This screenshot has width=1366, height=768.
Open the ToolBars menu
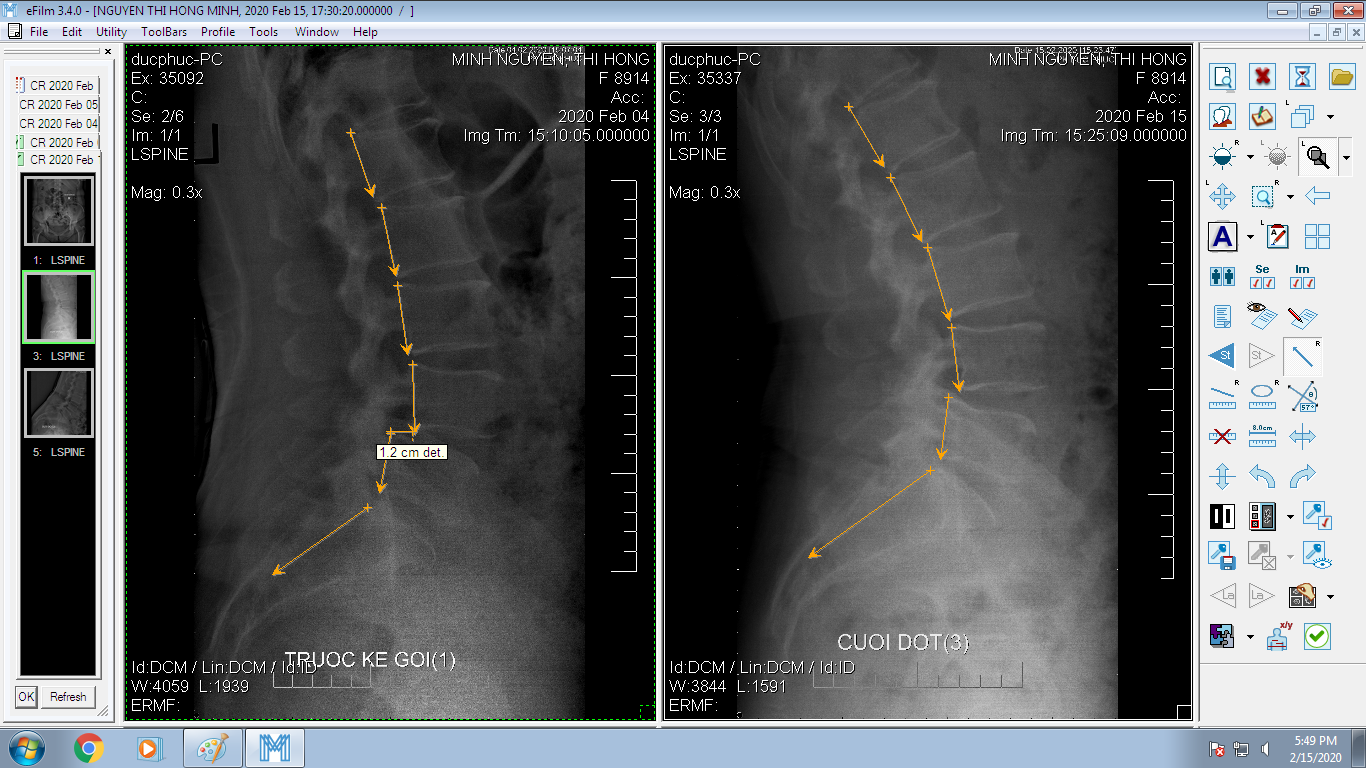coord(164,31)
